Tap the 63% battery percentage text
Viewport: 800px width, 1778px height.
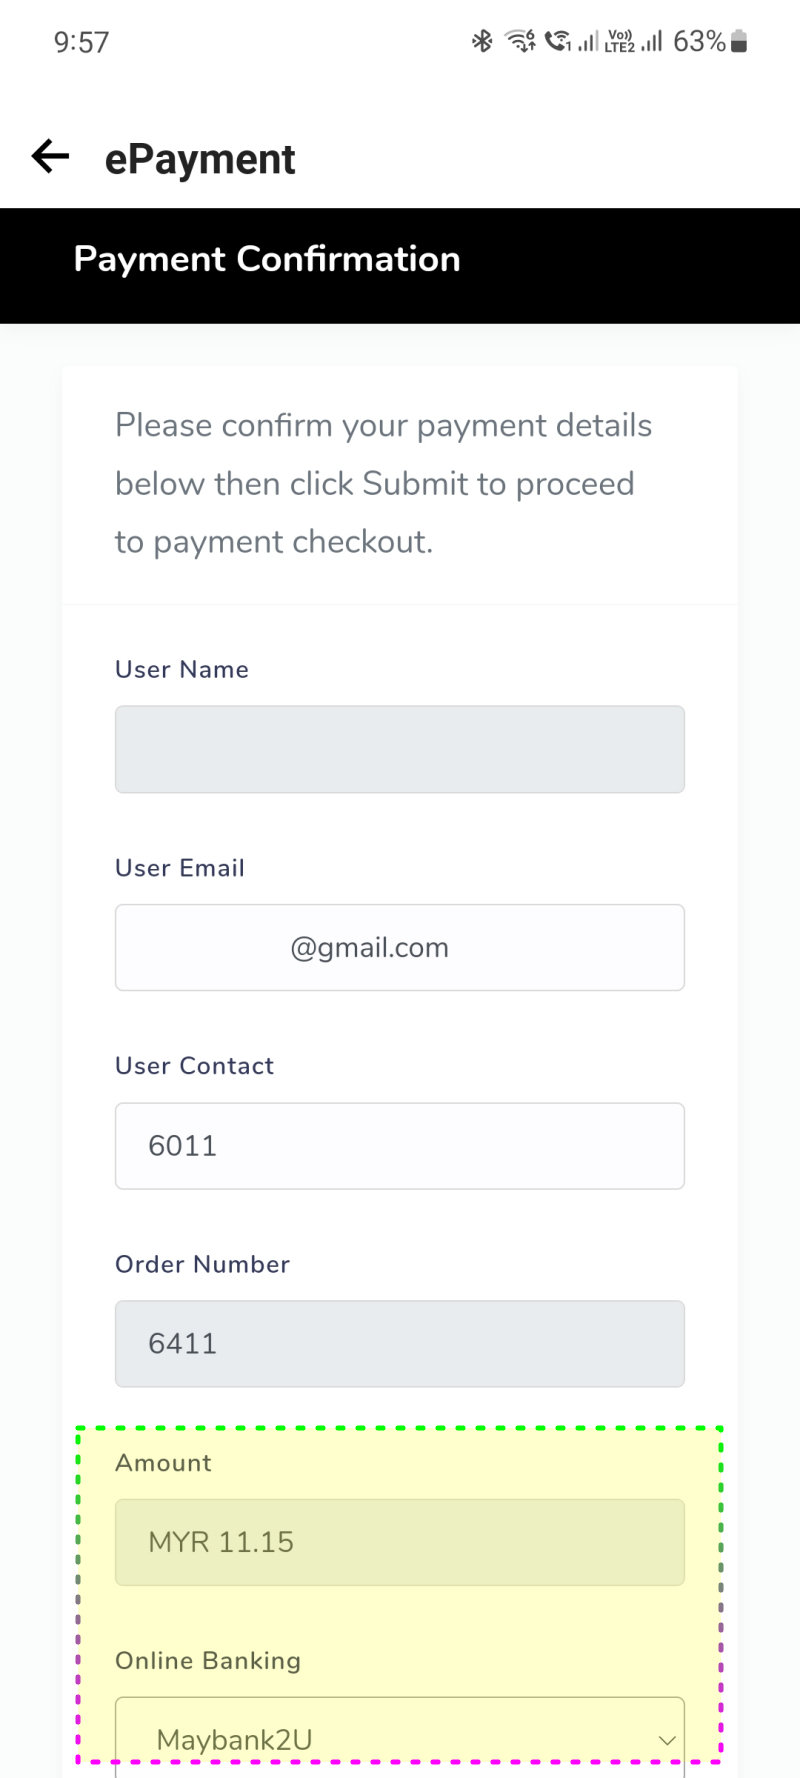[699, 41]
